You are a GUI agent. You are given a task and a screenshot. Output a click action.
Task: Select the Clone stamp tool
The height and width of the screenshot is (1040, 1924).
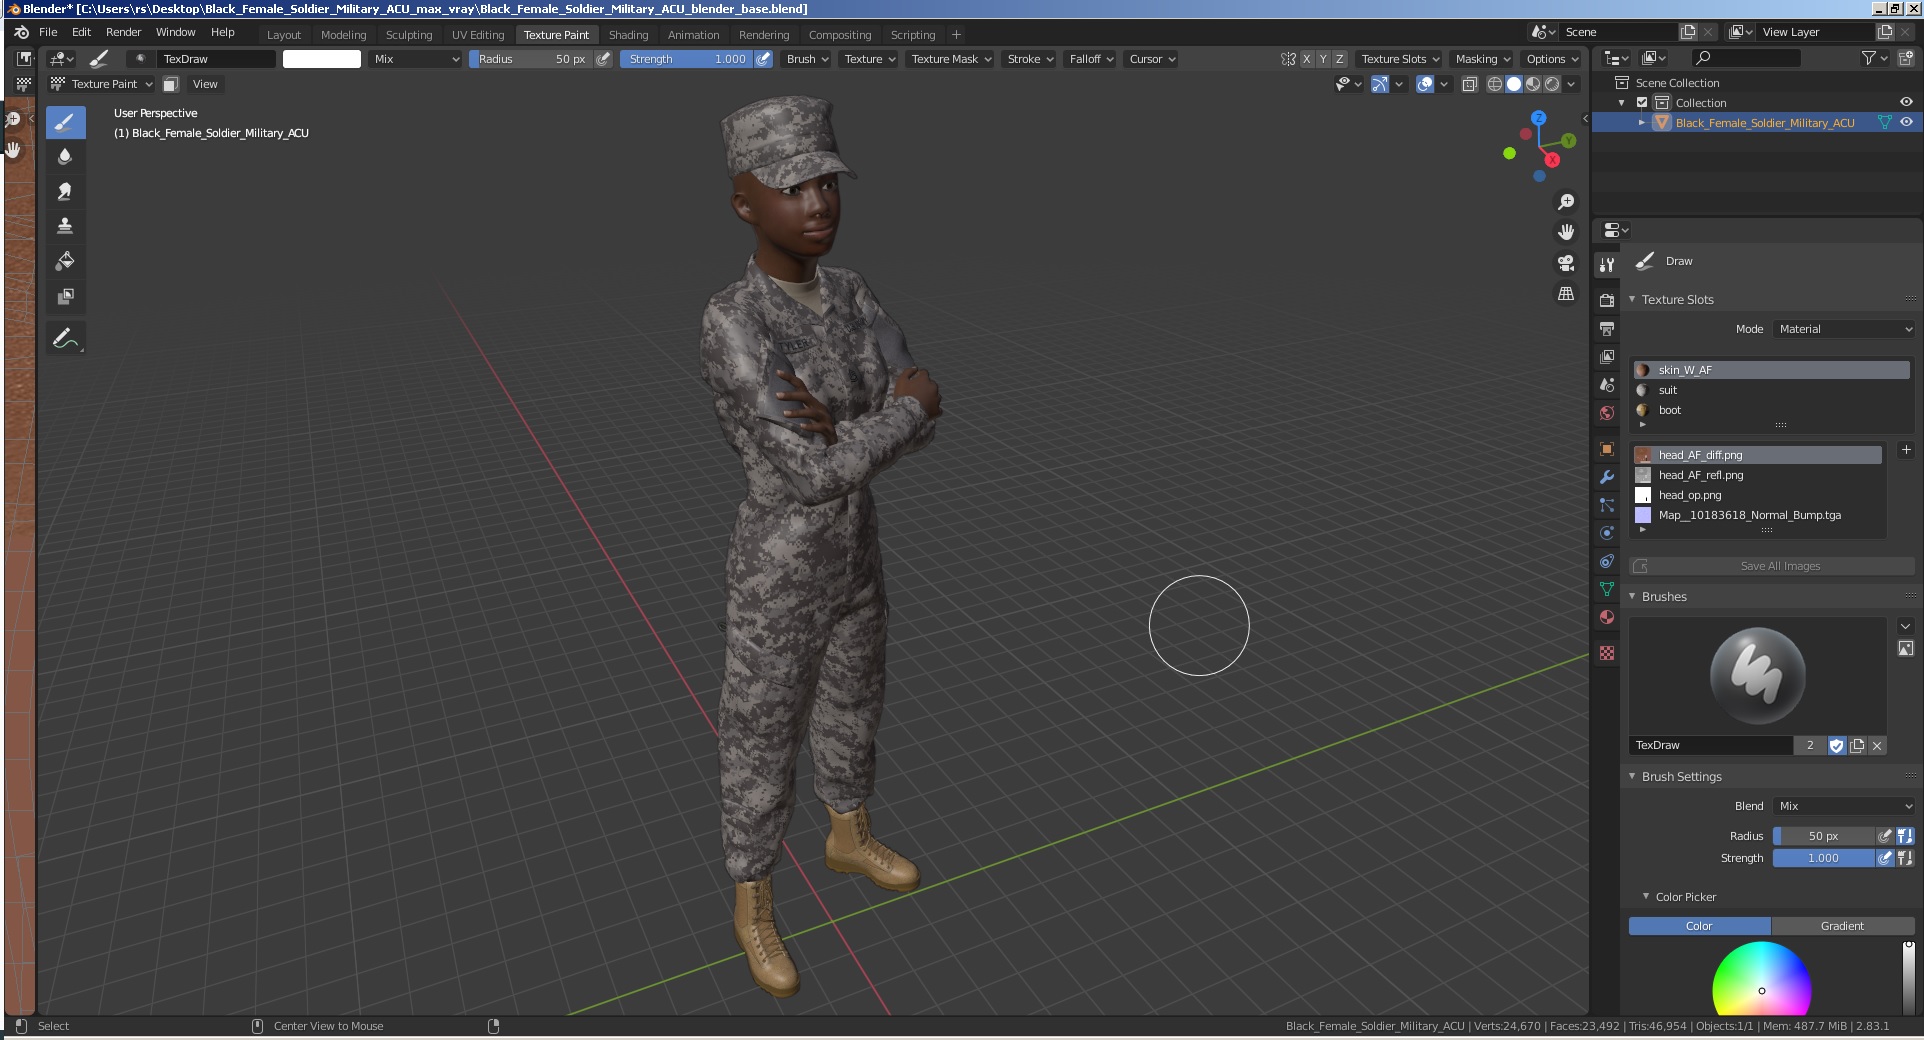65,226
